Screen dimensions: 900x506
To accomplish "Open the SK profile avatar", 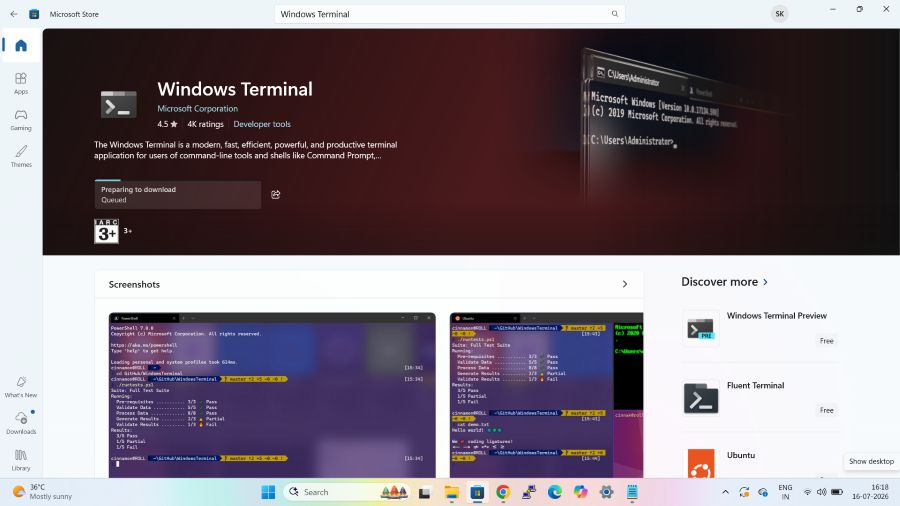I will tap(779, 14).
